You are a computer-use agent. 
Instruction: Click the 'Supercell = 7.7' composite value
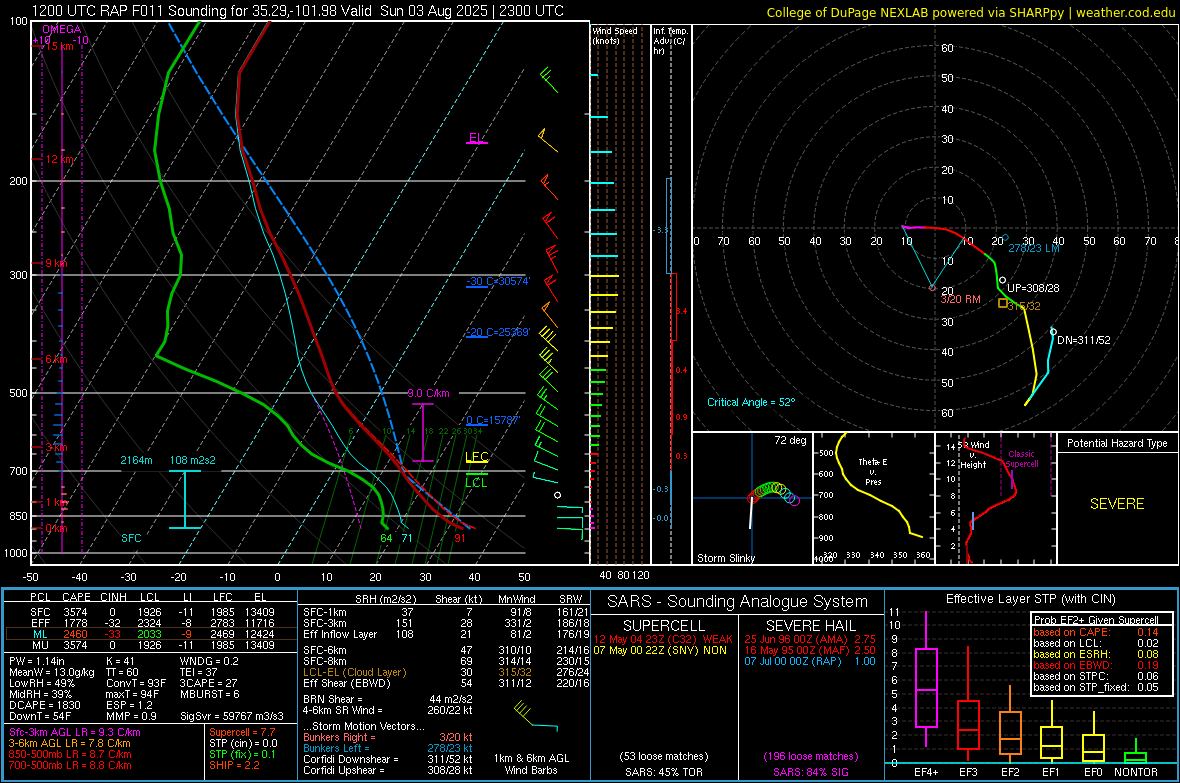(242, 732)
